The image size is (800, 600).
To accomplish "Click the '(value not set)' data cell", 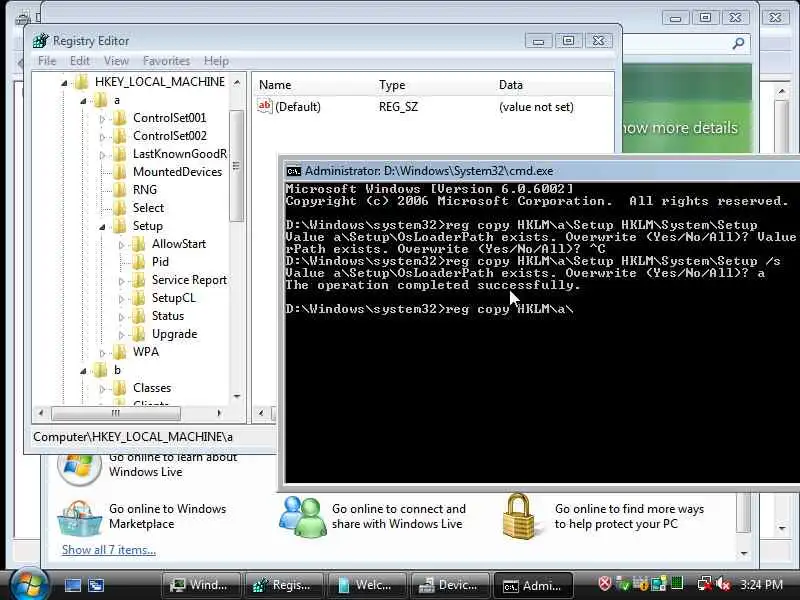I will pyautogui.click(x=536, y=107).
